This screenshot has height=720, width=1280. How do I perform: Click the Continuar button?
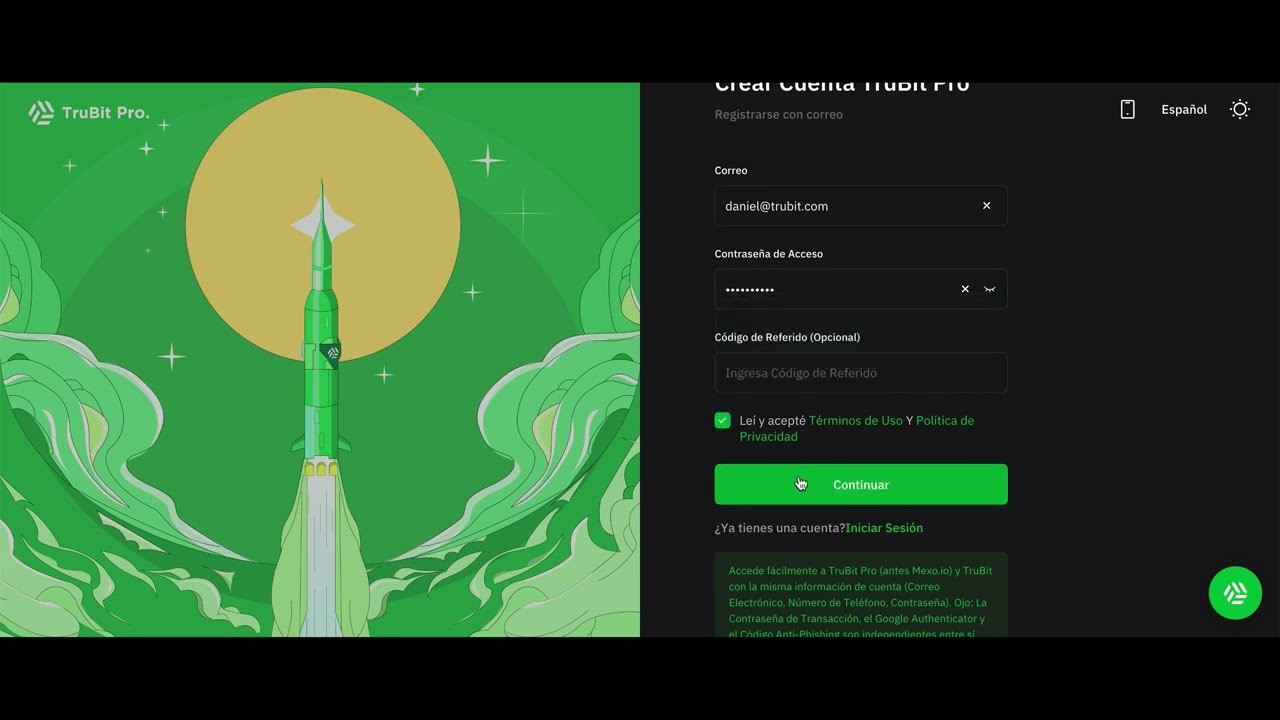(861, 484)
